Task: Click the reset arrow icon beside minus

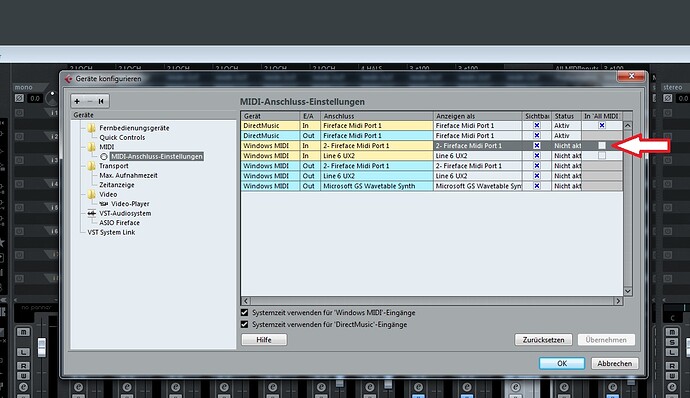Action: pos(101,101)
